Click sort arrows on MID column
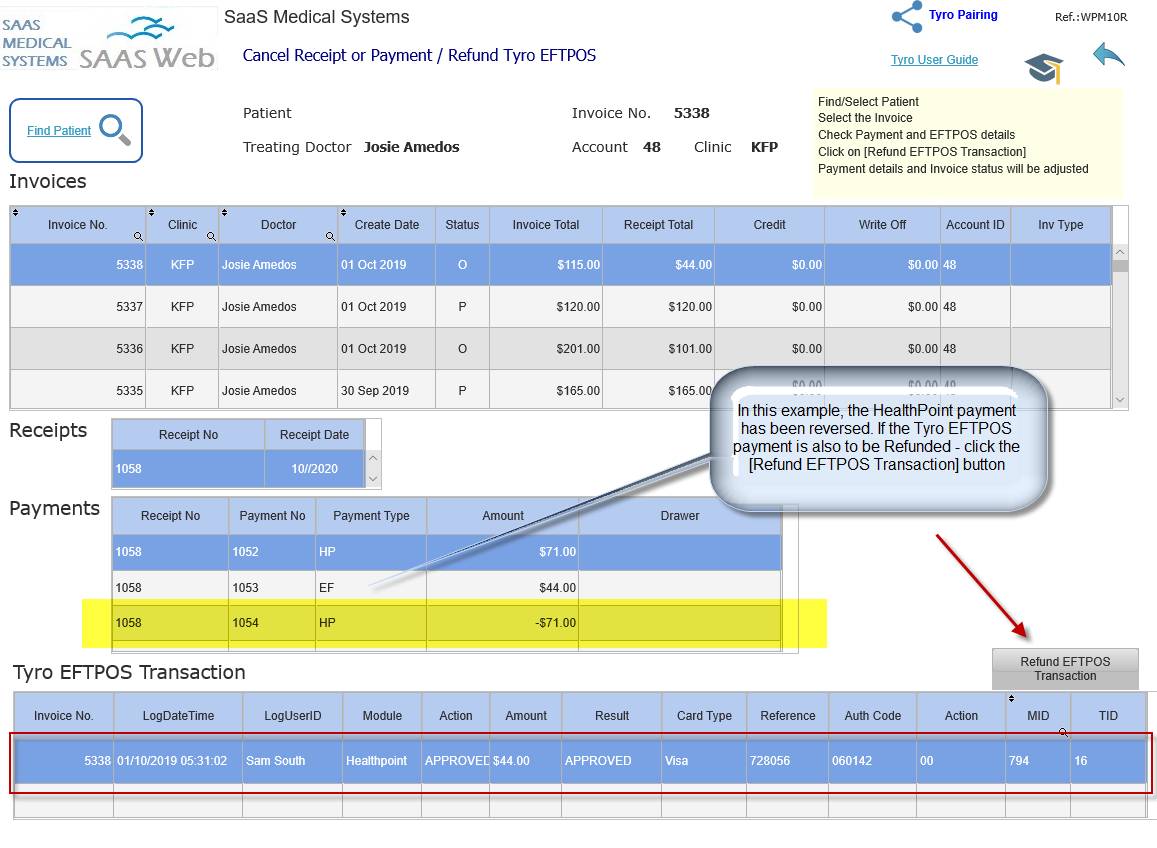Image resolution: width=1157 pixels, height=848 pixels. tap(1012, 698)
